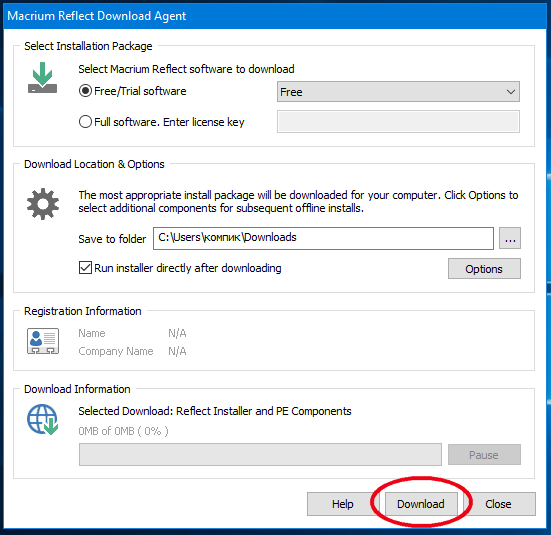551x535 pixels.
Task: Open the Free edition dropdown
Action: coord(398,92)
